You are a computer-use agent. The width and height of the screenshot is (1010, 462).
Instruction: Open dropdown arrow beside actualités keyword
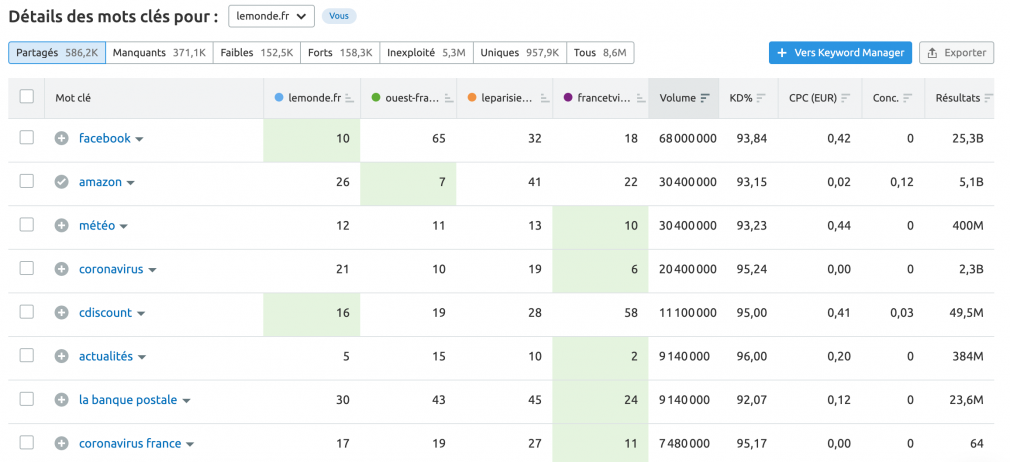(x=142, y=358)
